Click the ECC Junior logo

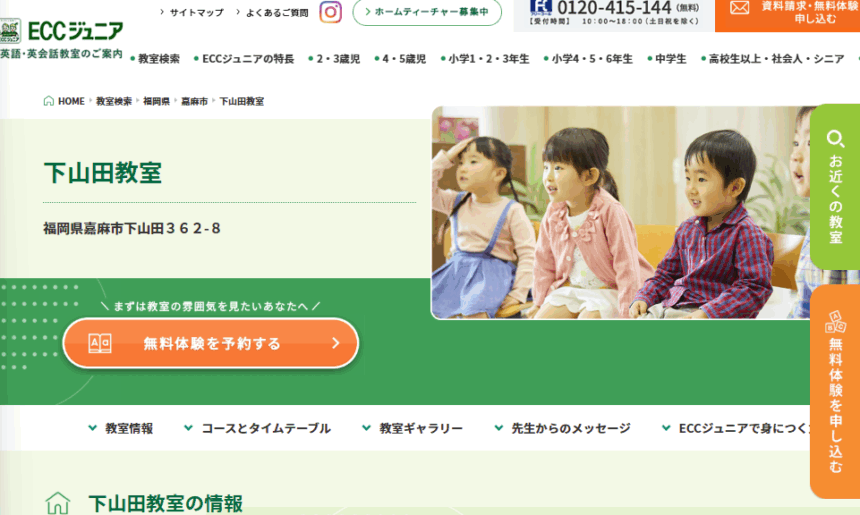[x=61, y=31]
